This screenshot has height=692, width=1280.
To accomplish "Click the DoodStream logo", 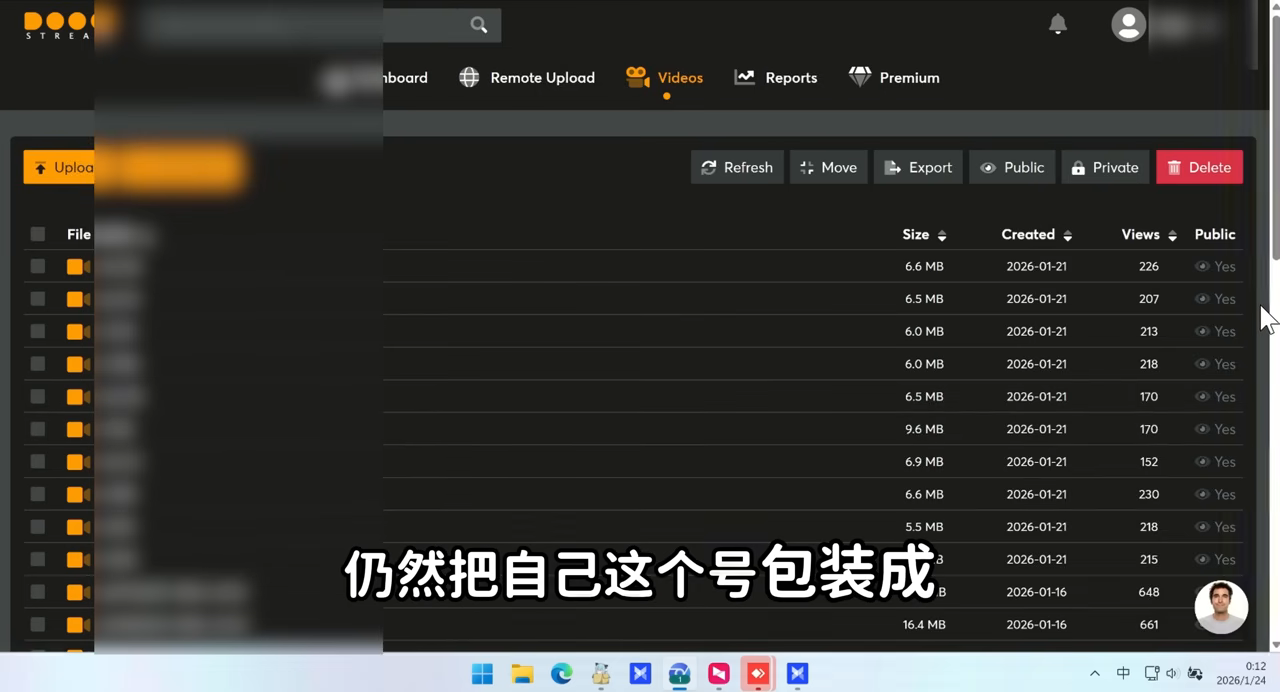I will point(57,25).
